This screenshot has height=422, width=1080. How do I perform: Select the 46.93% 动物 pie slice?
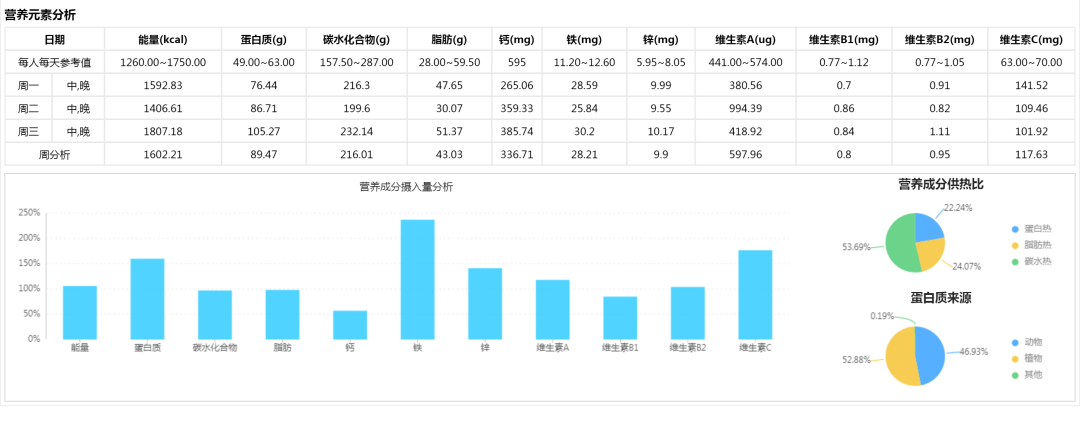(x=931, y=355)
